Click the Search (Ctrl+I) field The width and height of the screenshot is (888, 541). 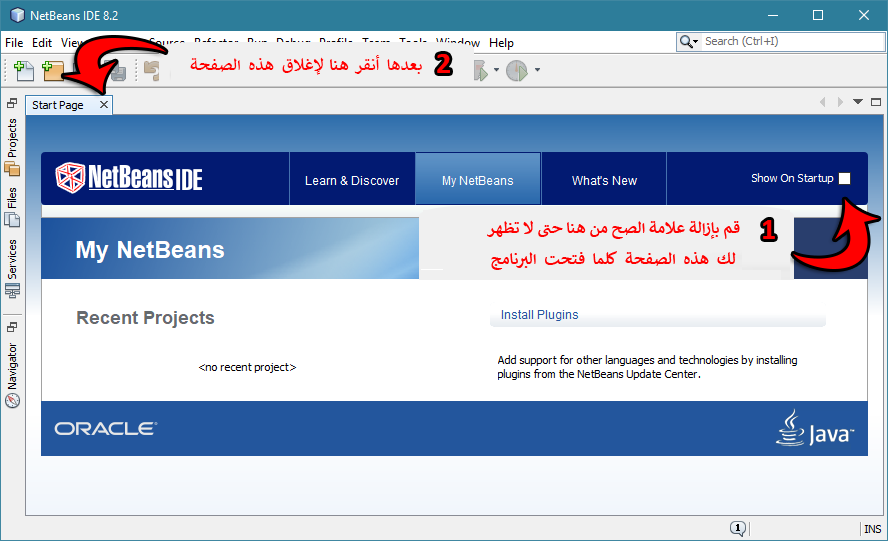click(792, 41)
